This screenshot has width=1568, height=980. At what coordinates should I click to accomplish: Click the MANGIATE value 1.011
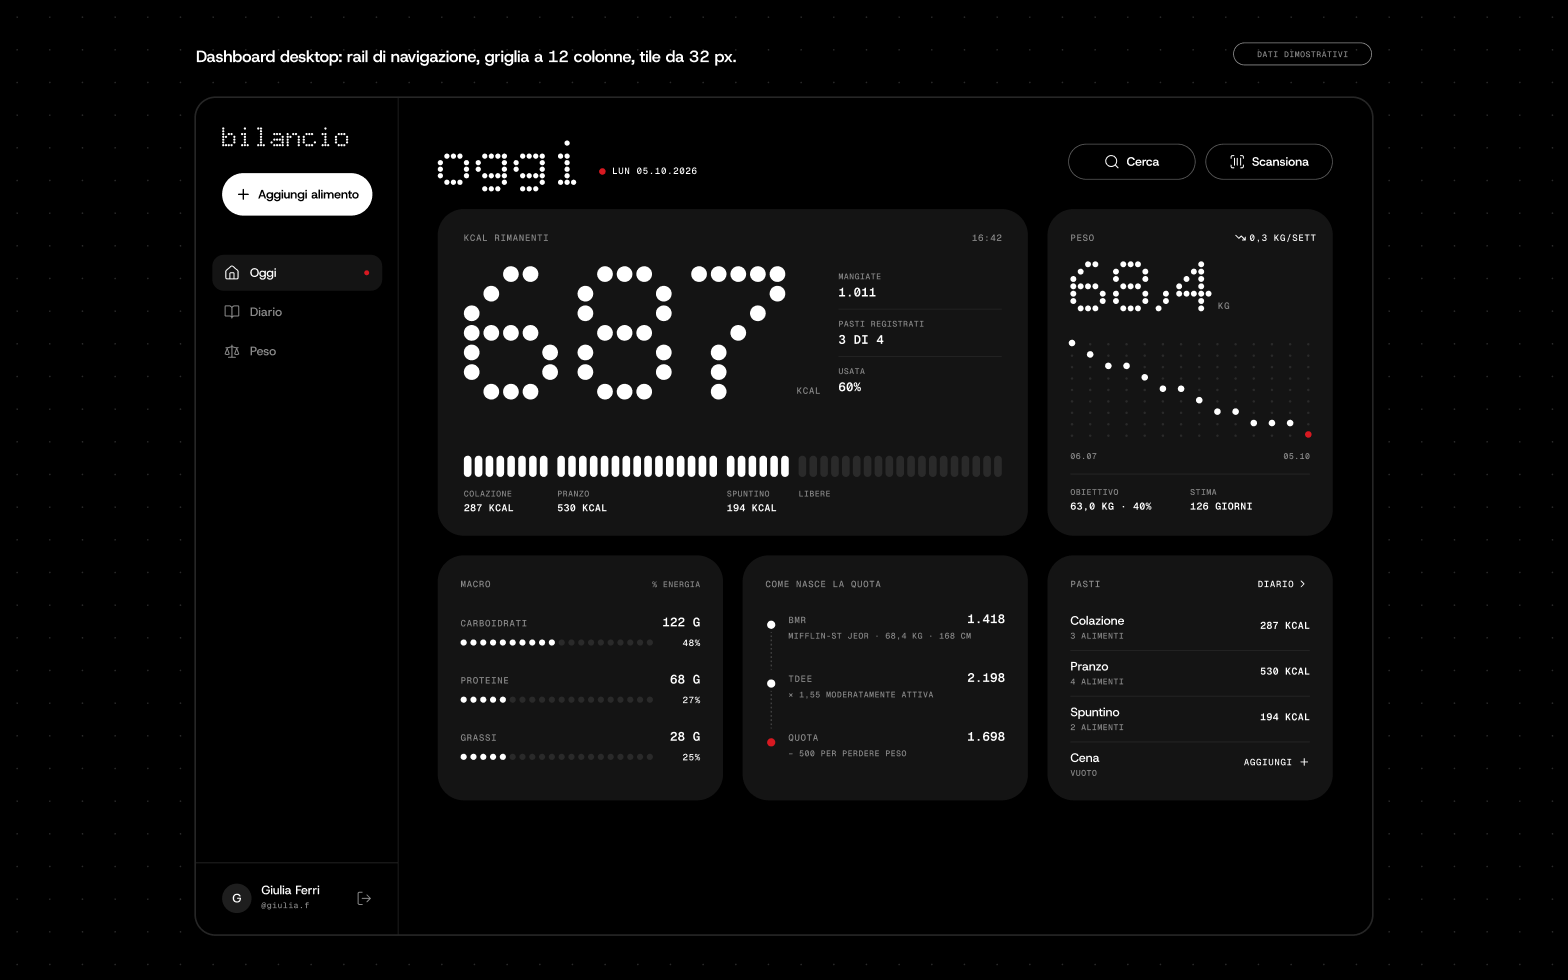[857, 293]
